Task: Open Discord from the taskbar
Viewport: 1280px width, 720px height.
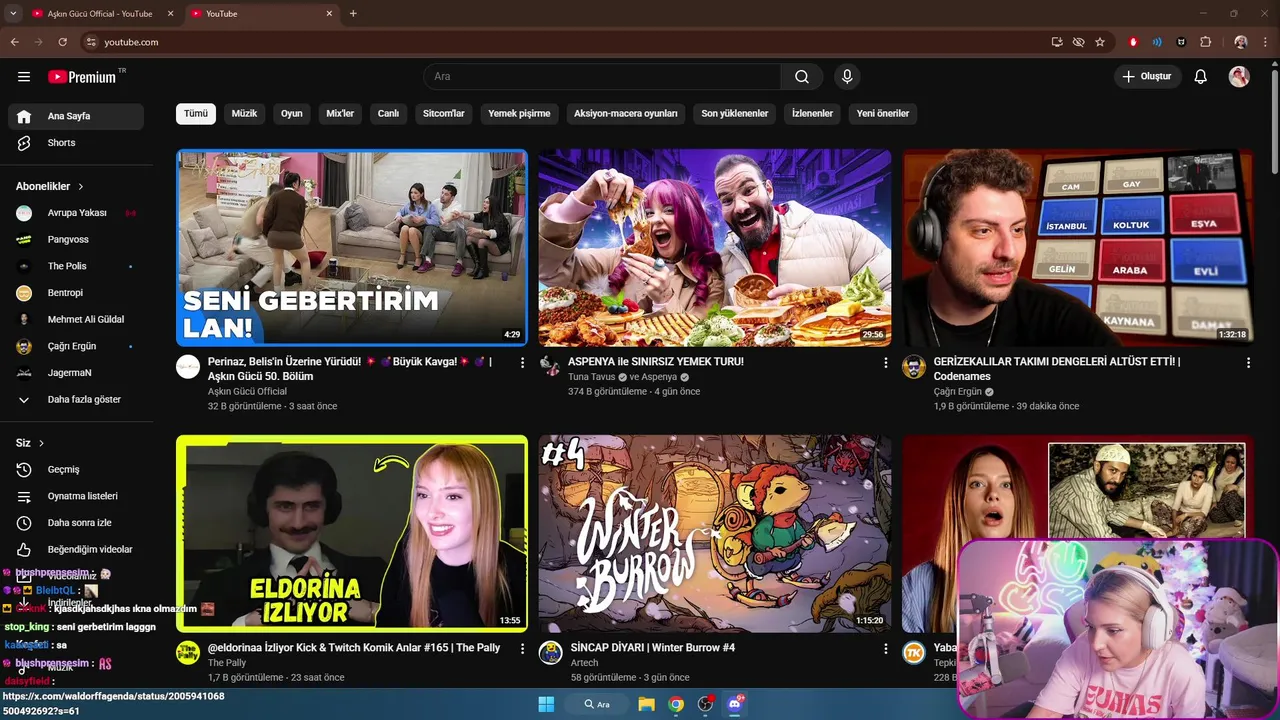Action: click(x=735, y=704)
